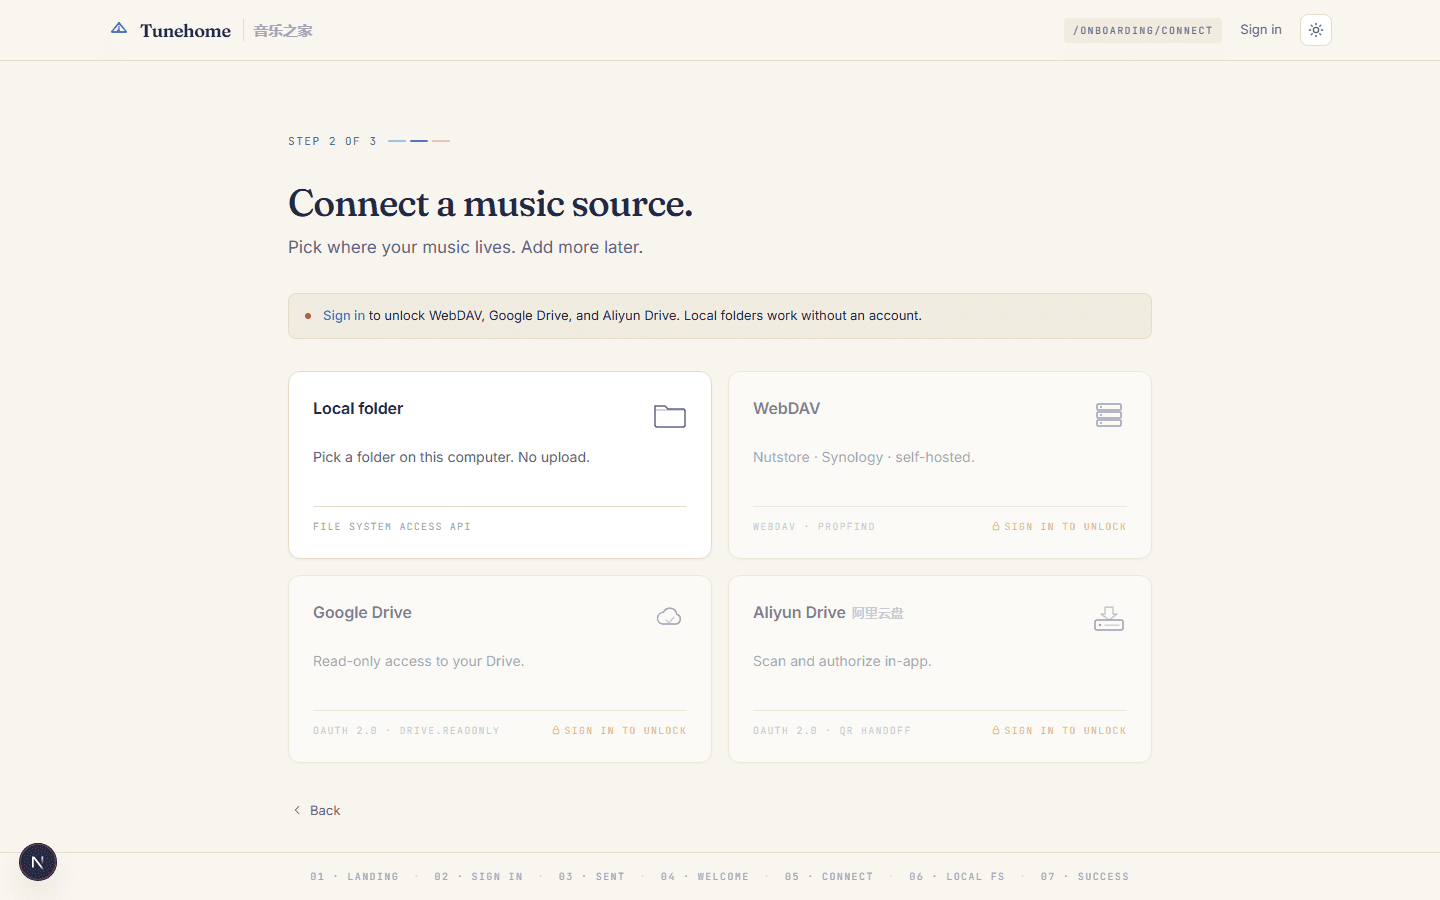The width and height of the screenshot is (1440, 900).
Task: Click the step progress indicator dashes
Action: [x=419, y=141]
